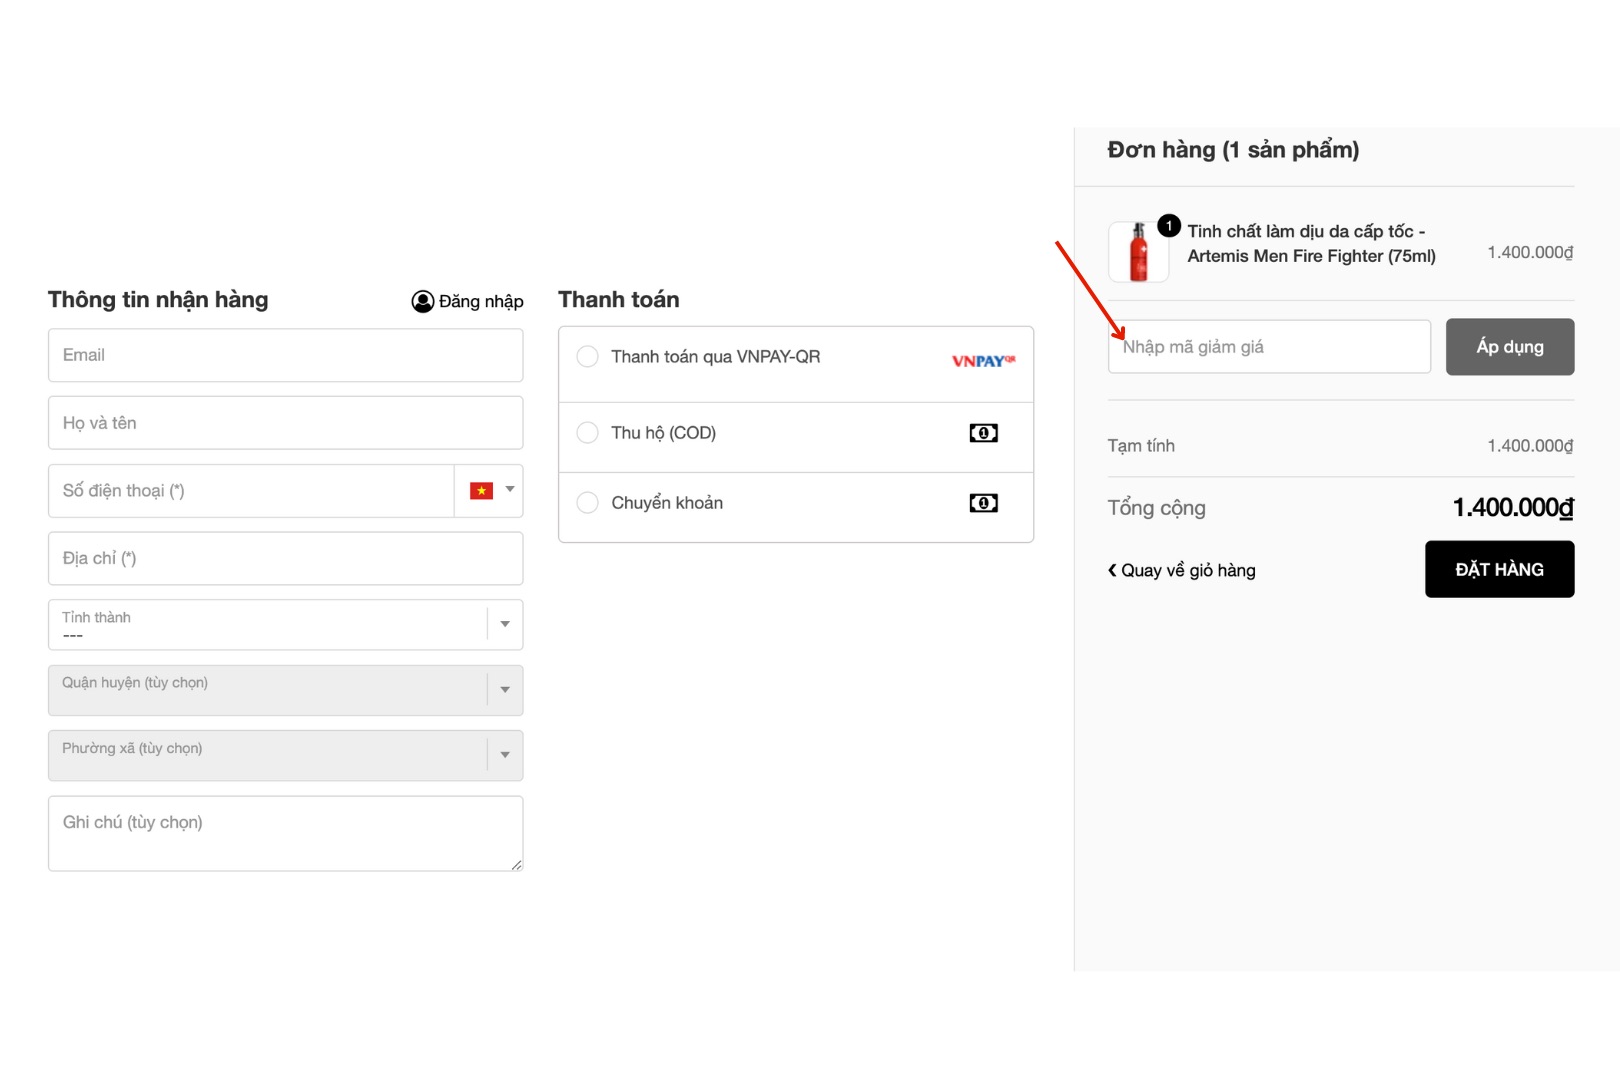Open the Đăng nhập login link
Image resolution: width=1620 pixels, height=1080 pixels.
click(x=481, y=301)
